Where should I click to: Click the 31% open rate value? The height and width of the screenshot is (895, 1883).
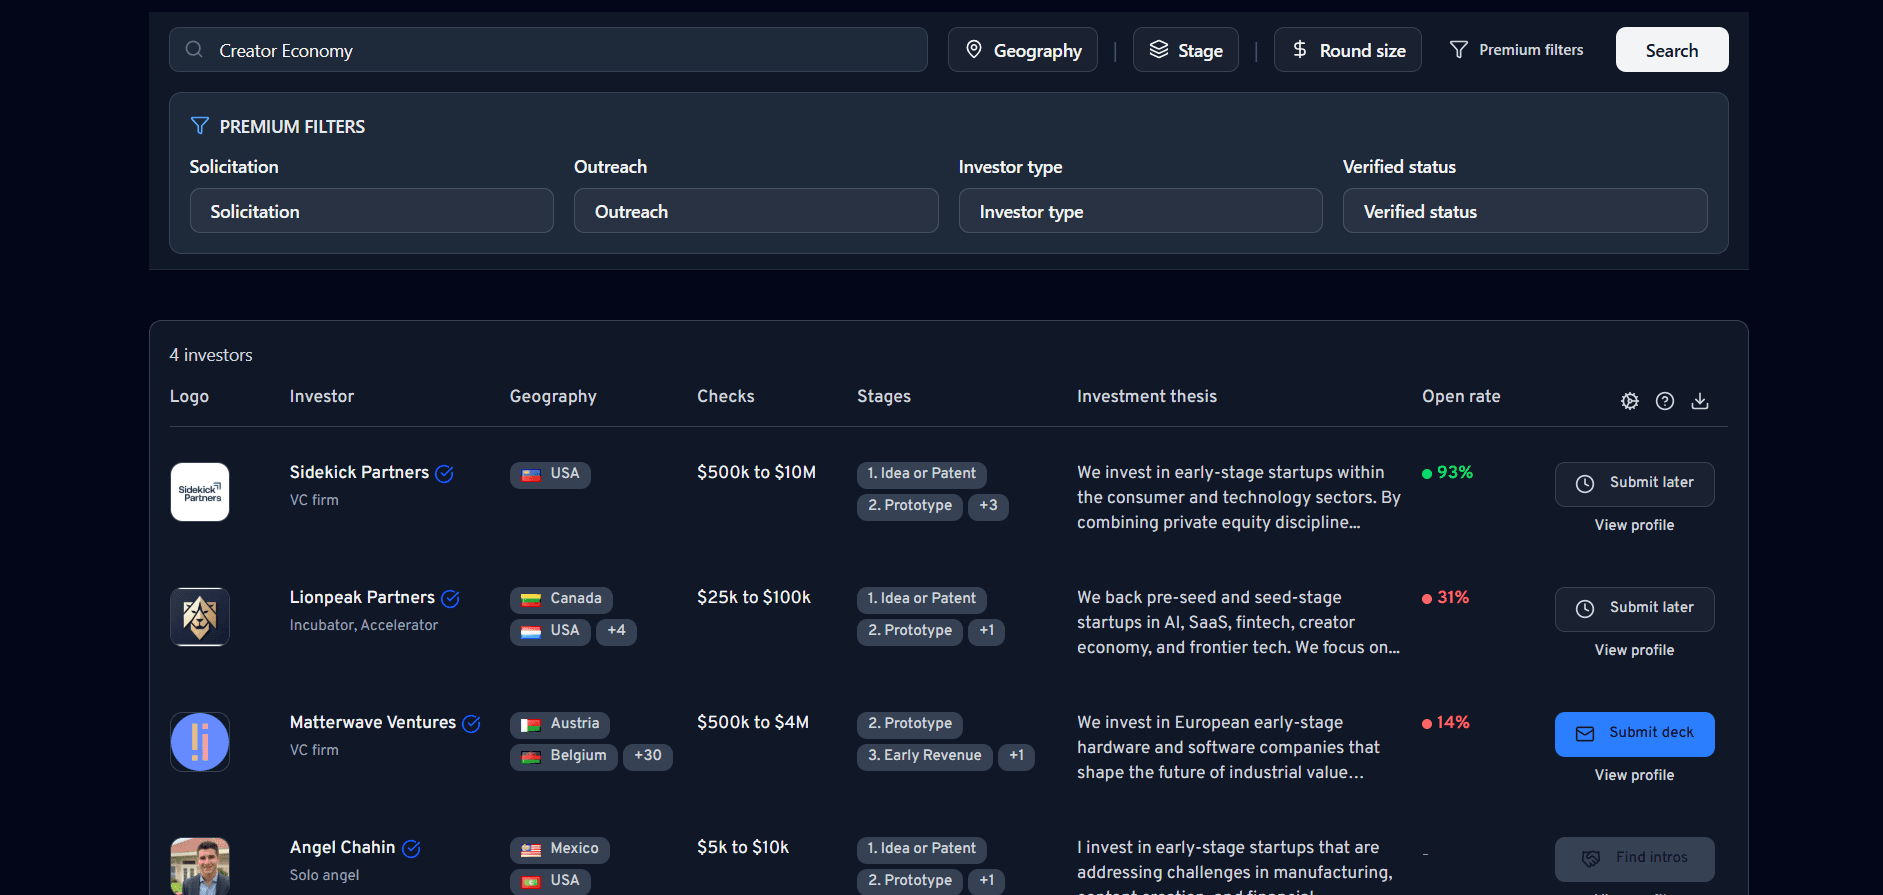pyautogui.click(x=1453, y=597)
